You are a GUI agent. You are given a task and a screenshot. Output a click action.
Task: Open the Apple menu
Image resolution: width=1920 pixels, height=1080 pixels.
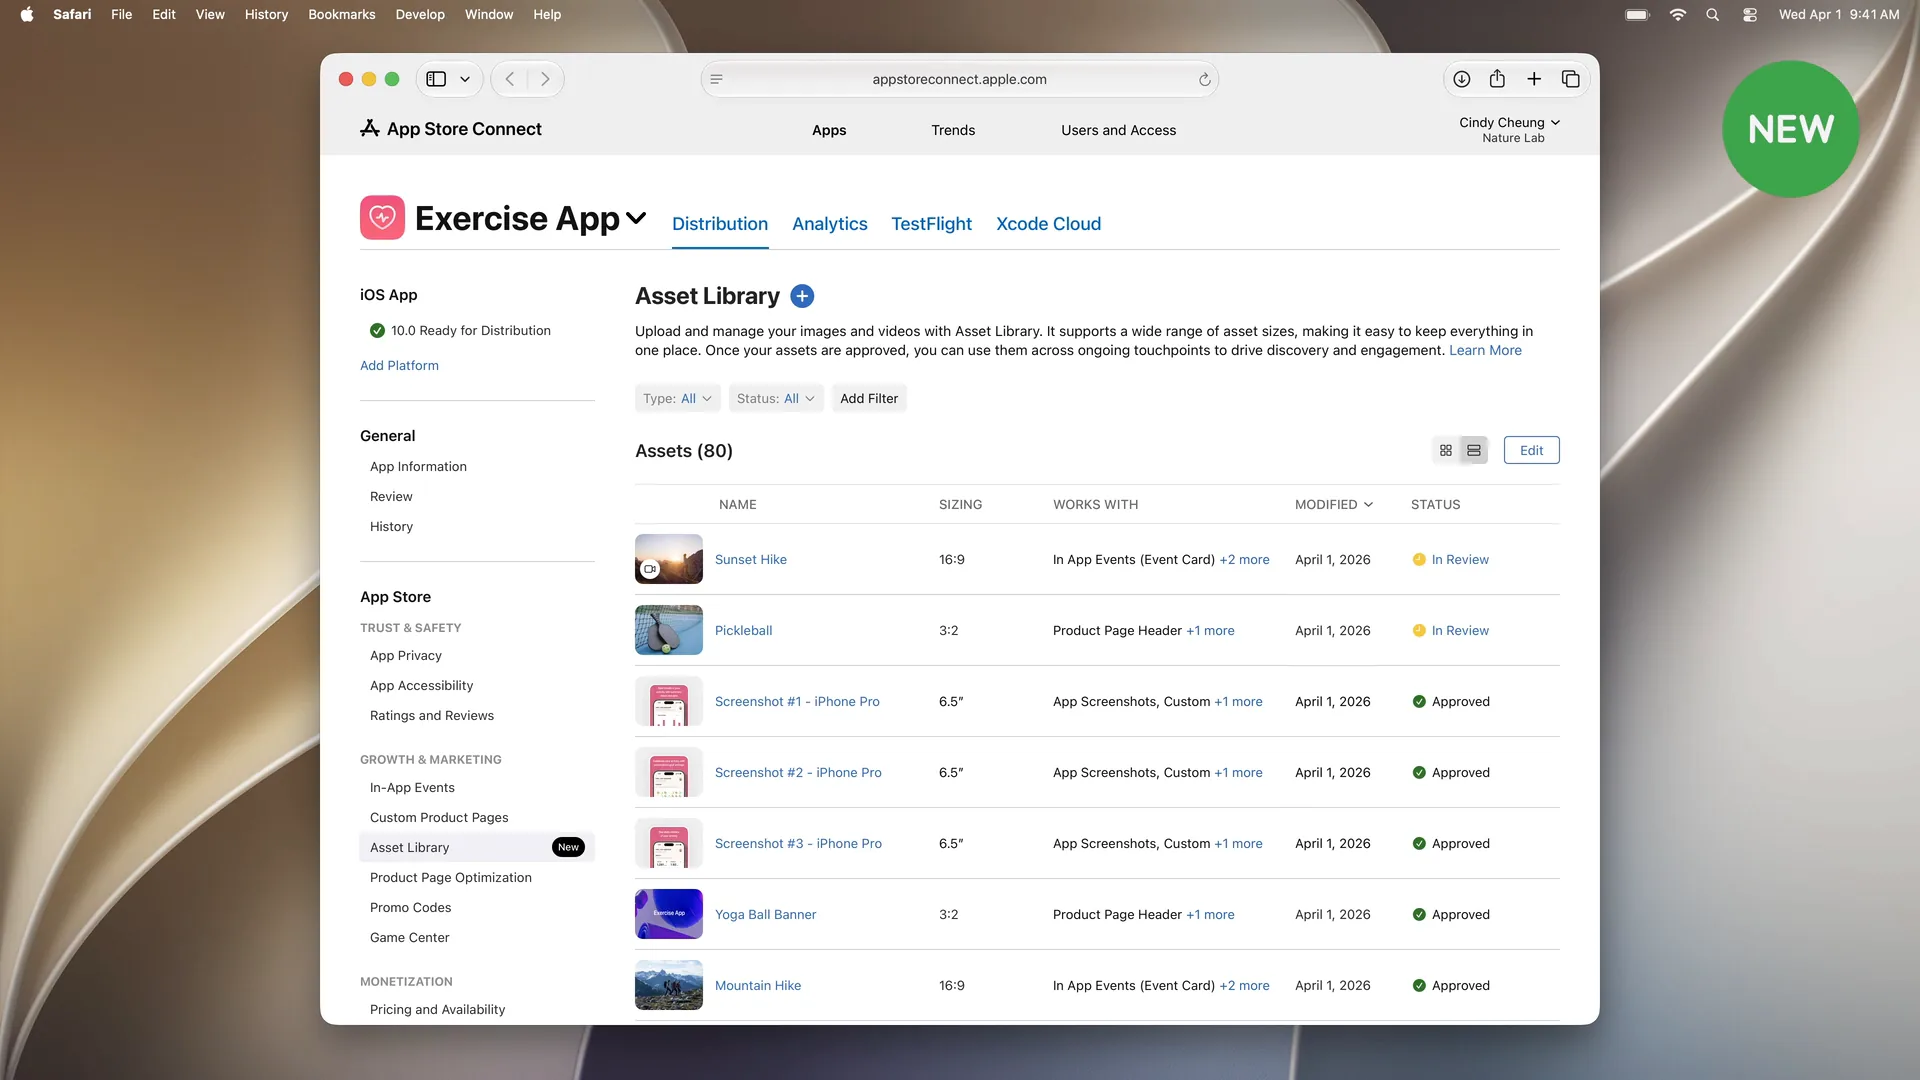[x=27, y=15]
